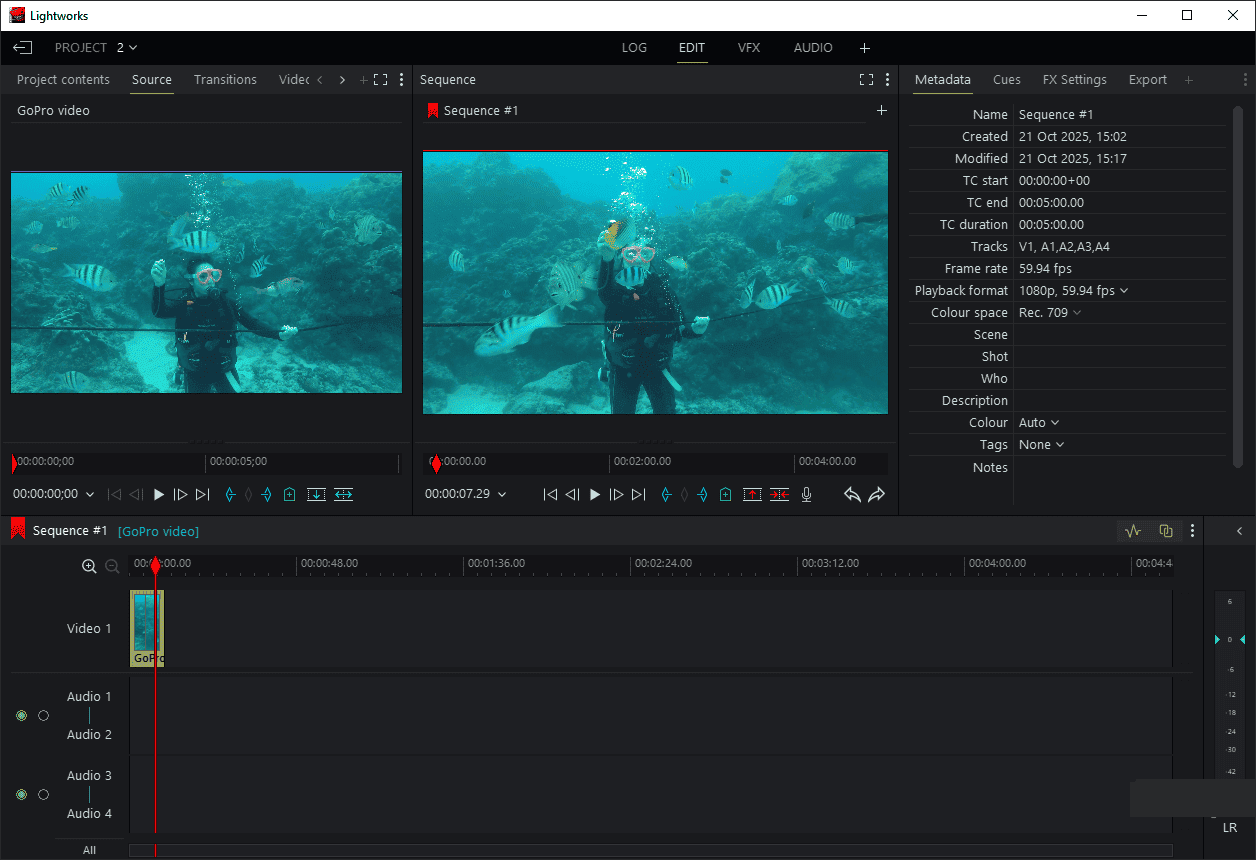Screen dimensions: 1256x860
Task: Open the Export panel
Action: tap(1147, 79)
